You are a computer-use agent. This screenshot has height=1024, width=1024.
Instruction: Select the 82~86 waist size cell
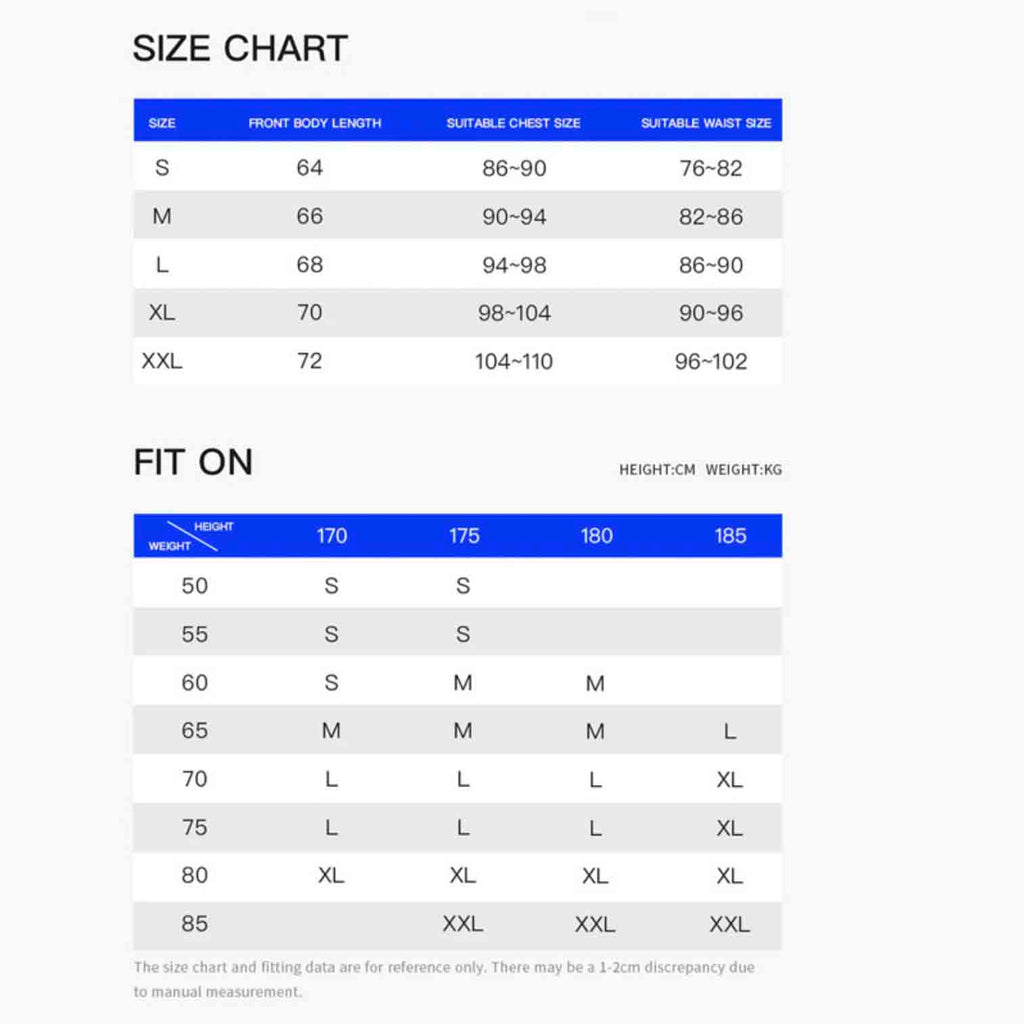click(711, 217)
